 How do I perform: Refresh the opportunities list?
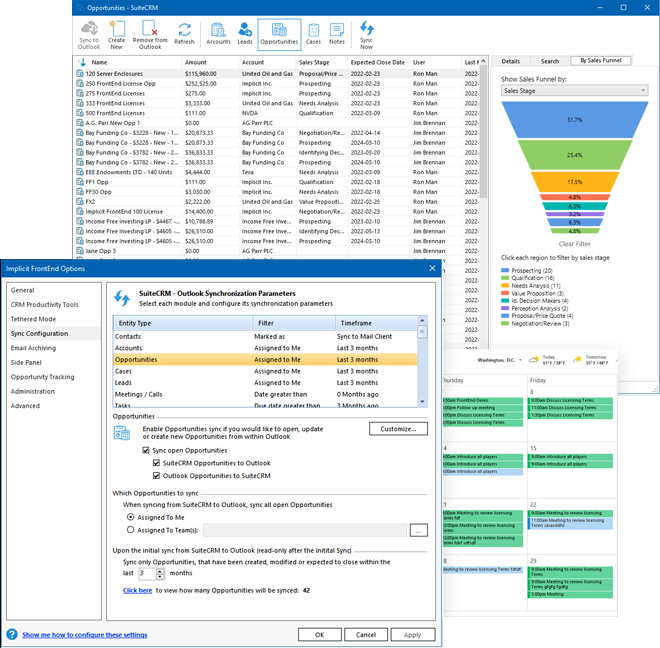tap(184, 34)
